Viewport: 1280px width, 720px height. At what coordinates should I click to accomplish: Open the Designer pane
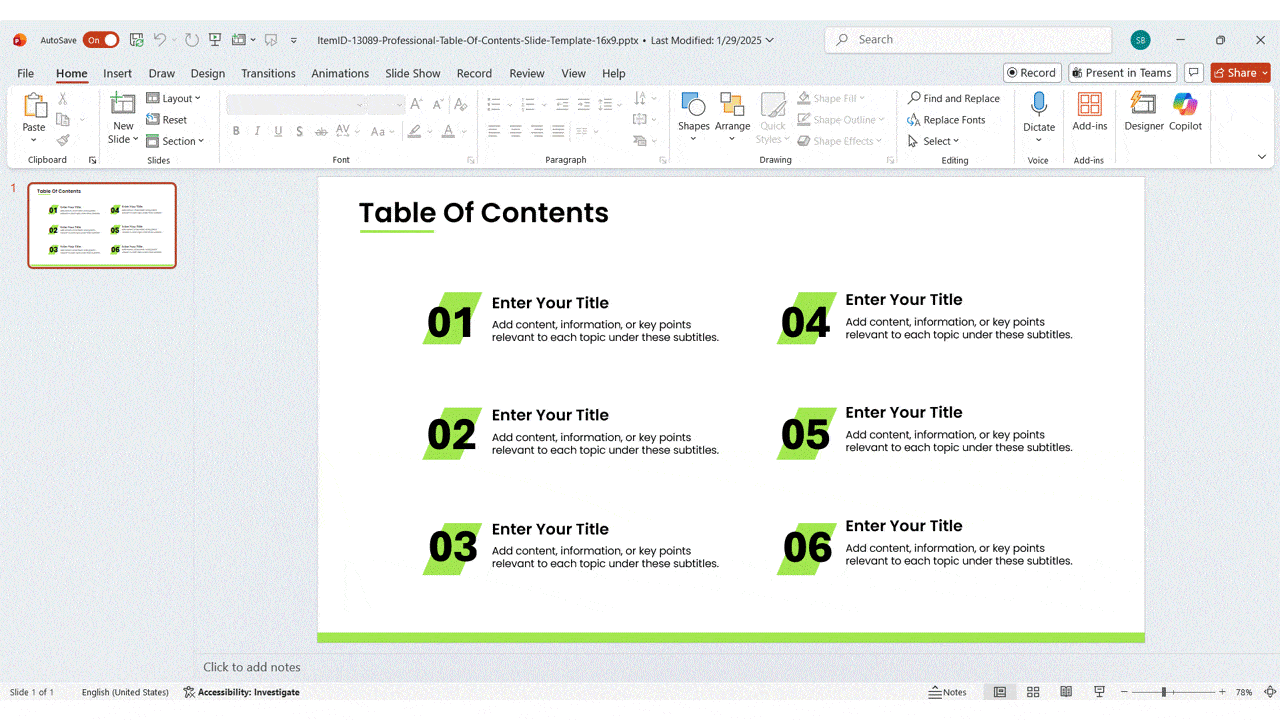[x=1143, y=113]
